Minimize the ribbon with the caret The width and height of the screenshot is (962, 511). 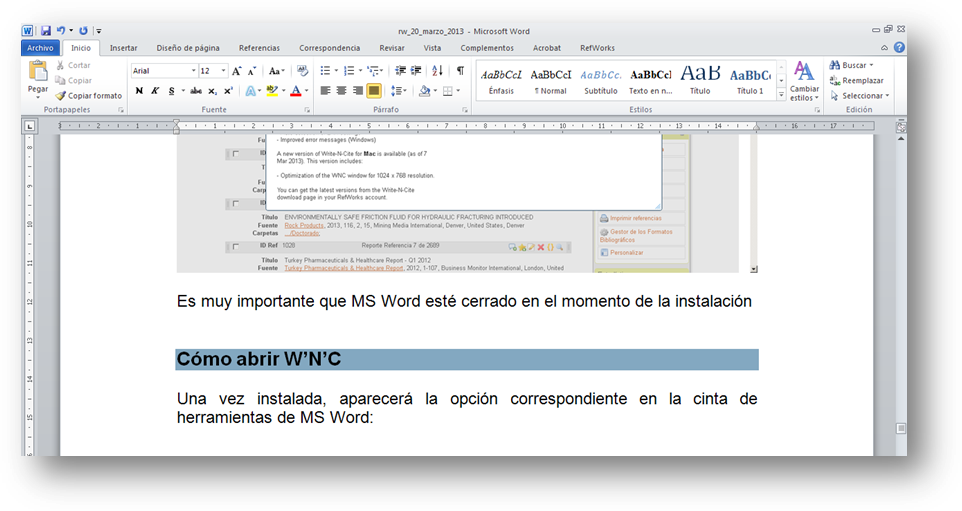(x=884, y=47)
